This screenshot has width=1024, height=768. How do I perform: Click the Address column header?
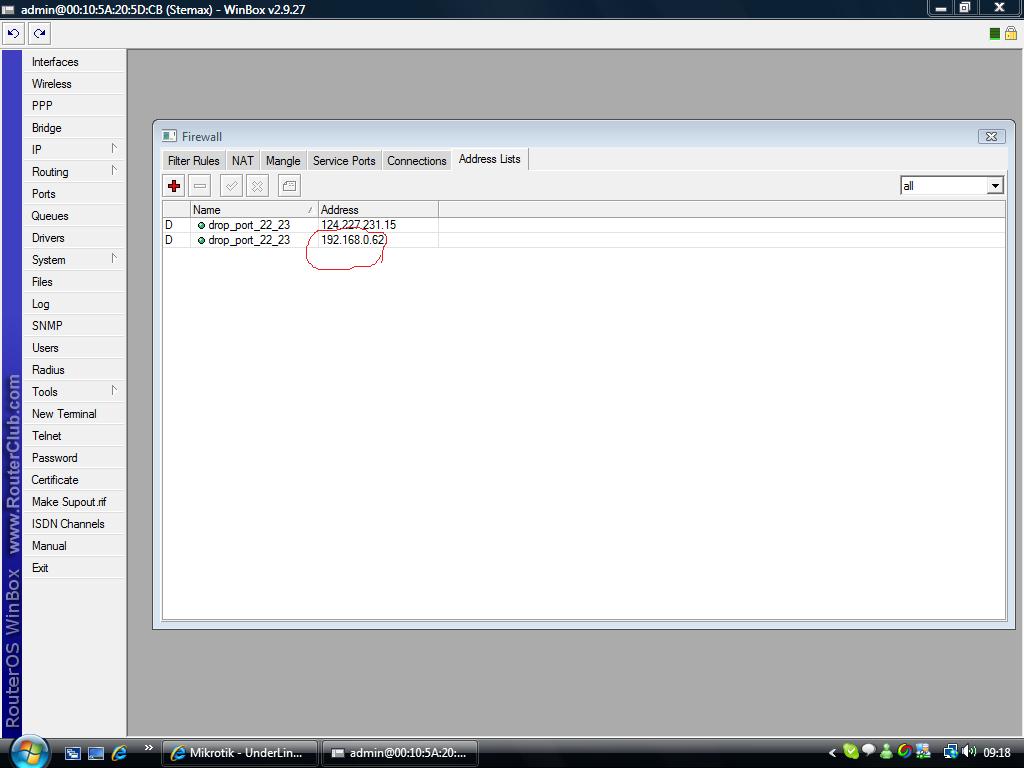pos(378,210)
